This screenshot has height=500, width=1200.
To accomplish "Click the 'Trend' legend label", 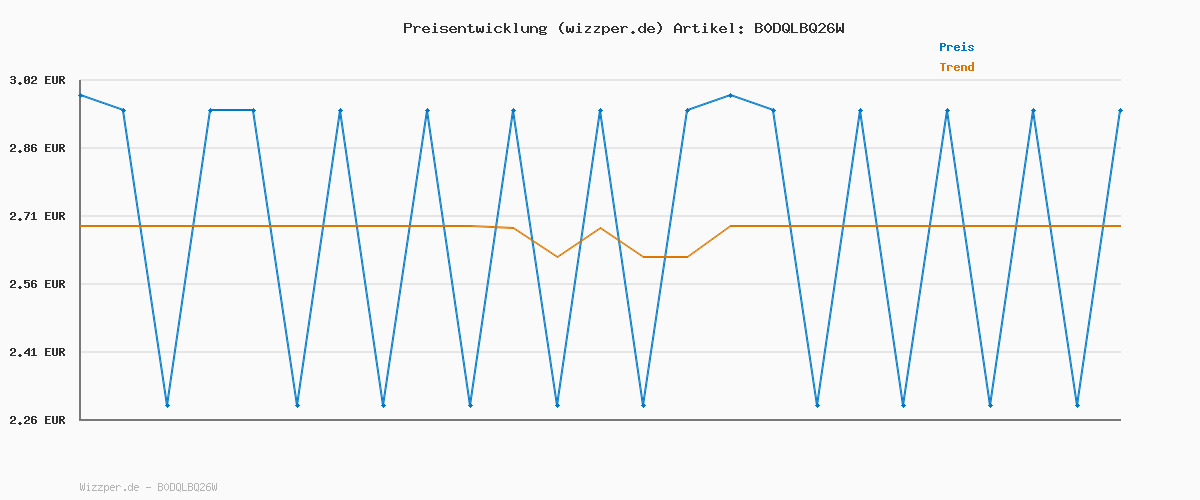I will pos(956,67).
